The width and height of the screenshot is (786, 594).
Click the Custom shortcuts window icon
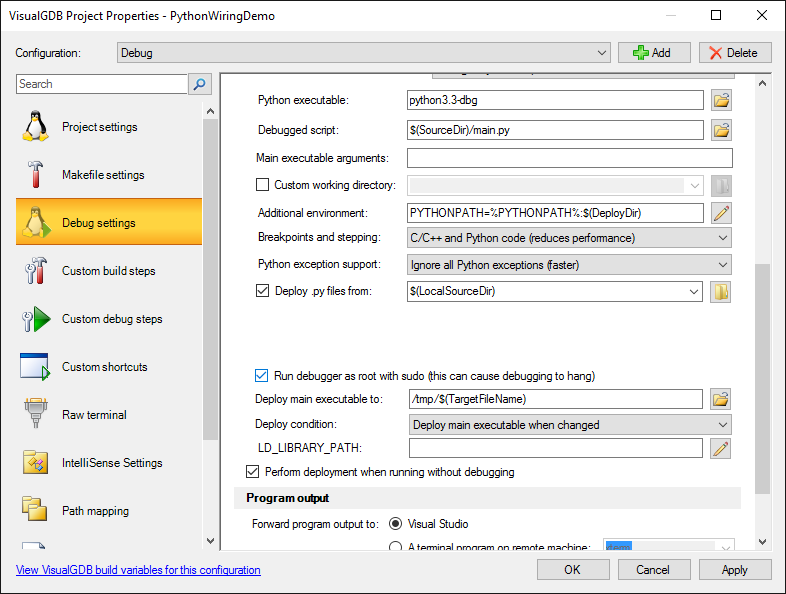(35, 366)
